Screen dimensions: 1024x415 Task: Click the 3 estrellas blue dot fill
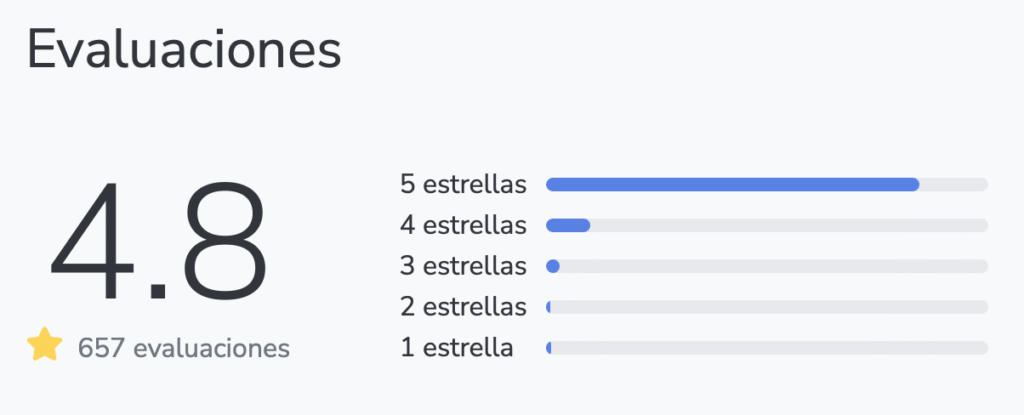(x=552, y=266)
